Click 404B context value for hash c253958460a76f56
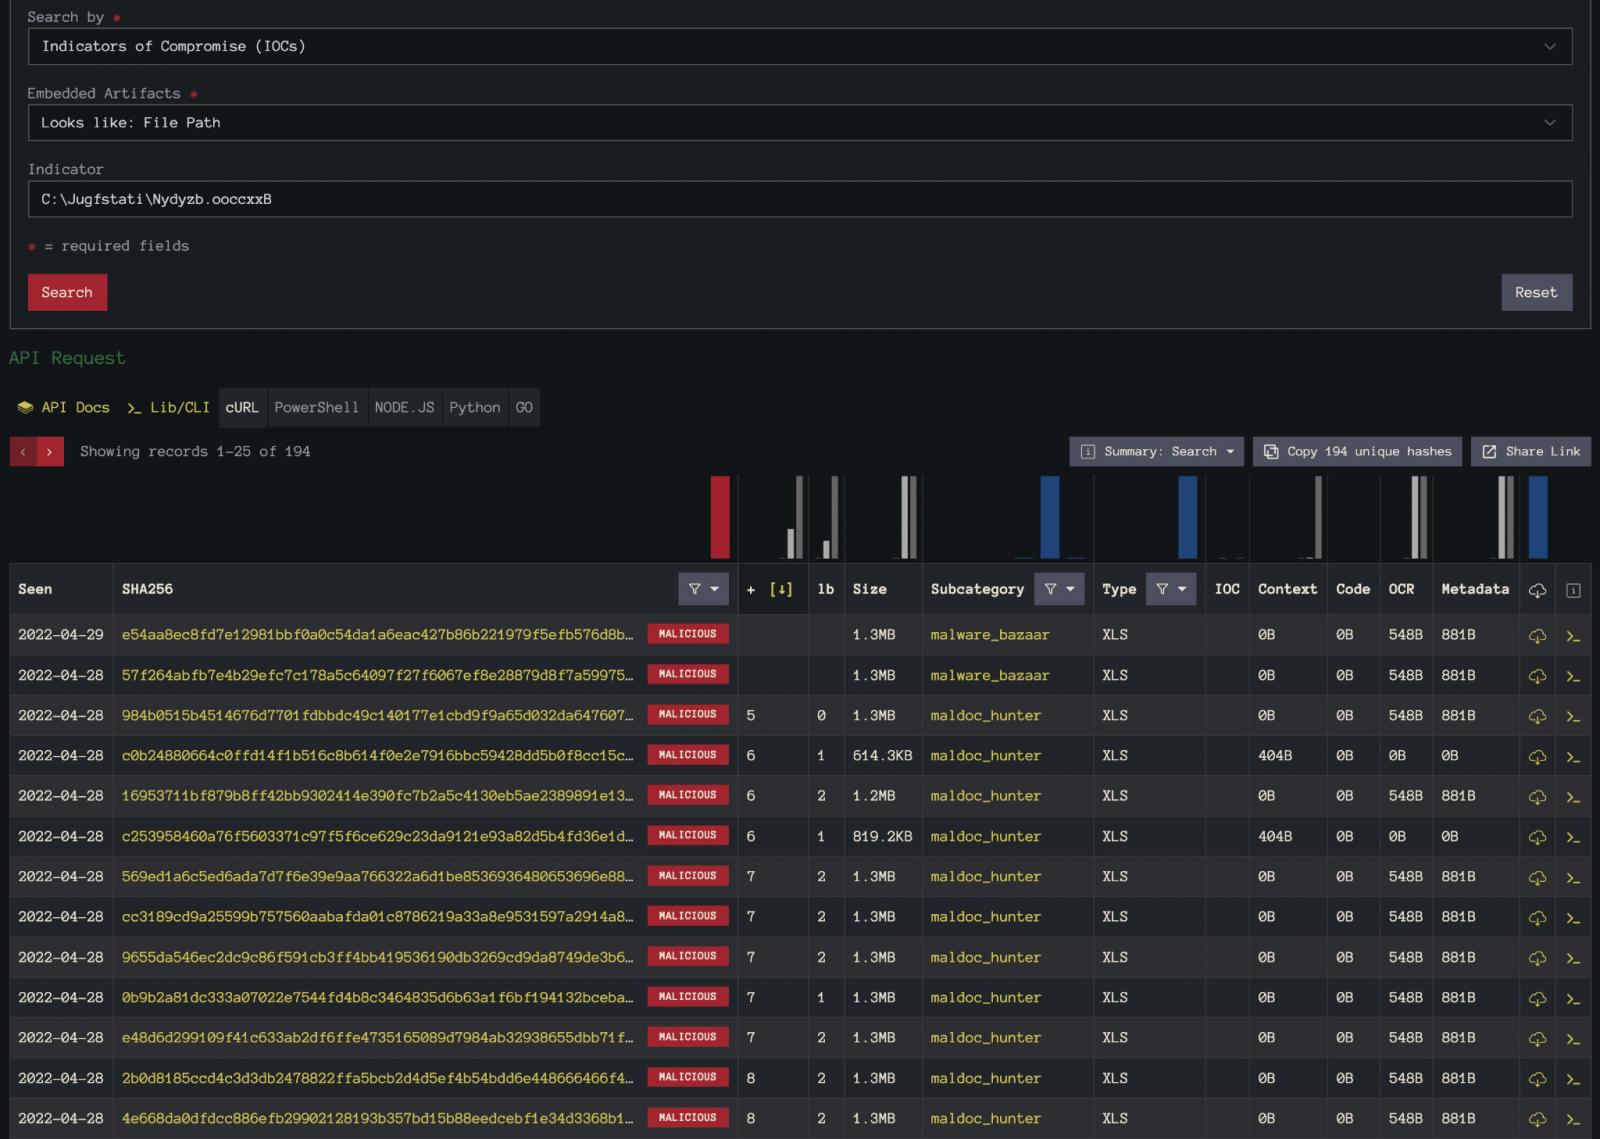This screenshot has height=1139, width=1600. click(x=1275, y=836)
